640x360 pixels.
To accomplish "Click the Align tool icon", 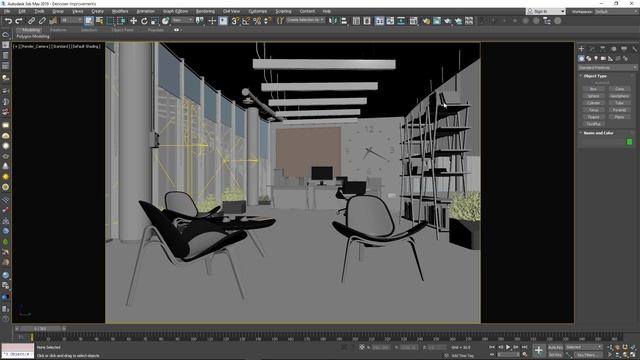I will pyautogui.click(x=344, y=21).
